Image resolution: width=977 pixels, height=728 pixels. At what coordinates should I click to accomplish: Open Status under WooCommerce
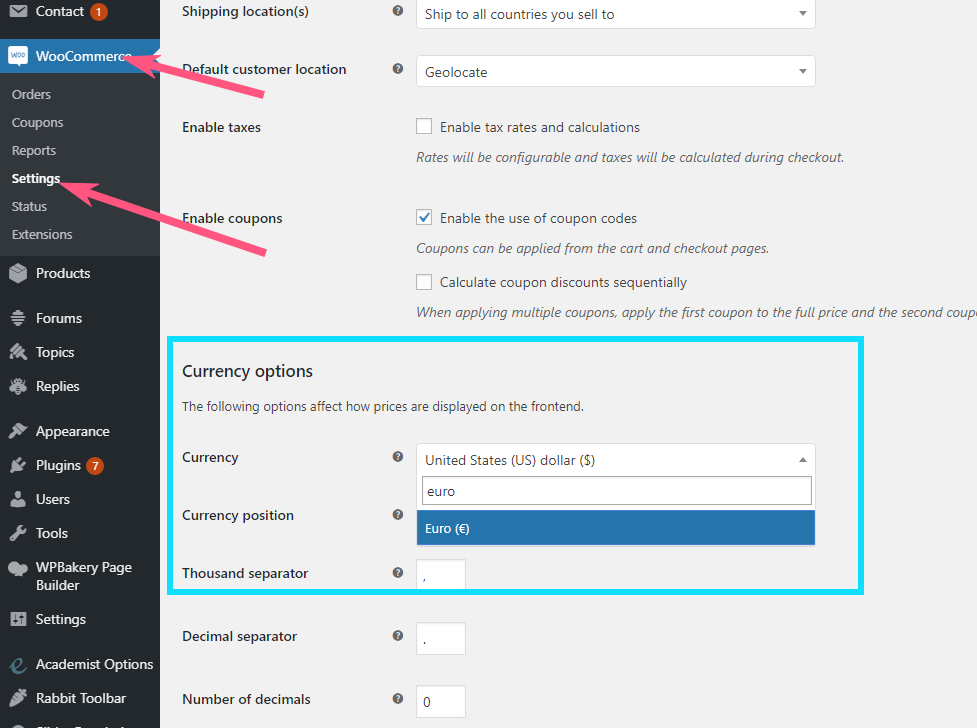(x=29, y=206)
